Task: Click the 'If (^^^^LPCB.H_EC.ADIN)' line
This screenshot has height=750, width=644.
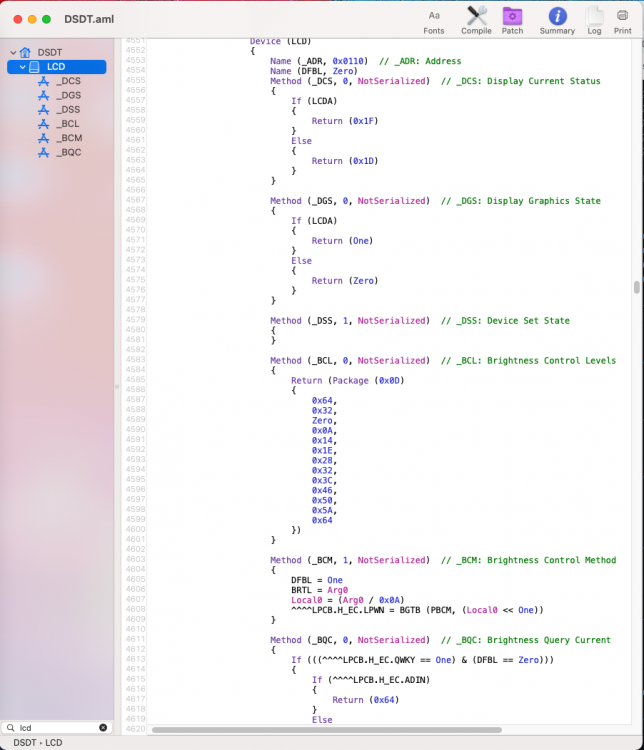Action: click(371, 680)
